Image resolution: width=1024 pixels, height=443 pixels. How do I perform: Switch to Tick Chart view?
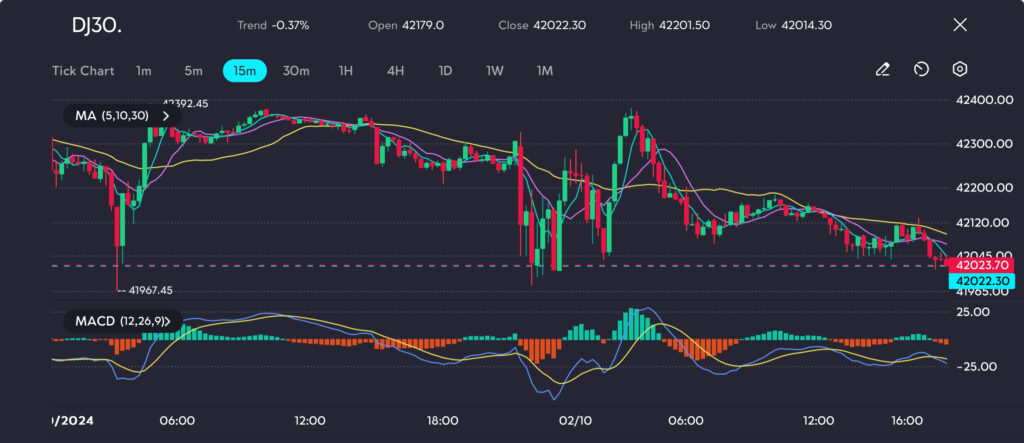(x=83, y=71)
